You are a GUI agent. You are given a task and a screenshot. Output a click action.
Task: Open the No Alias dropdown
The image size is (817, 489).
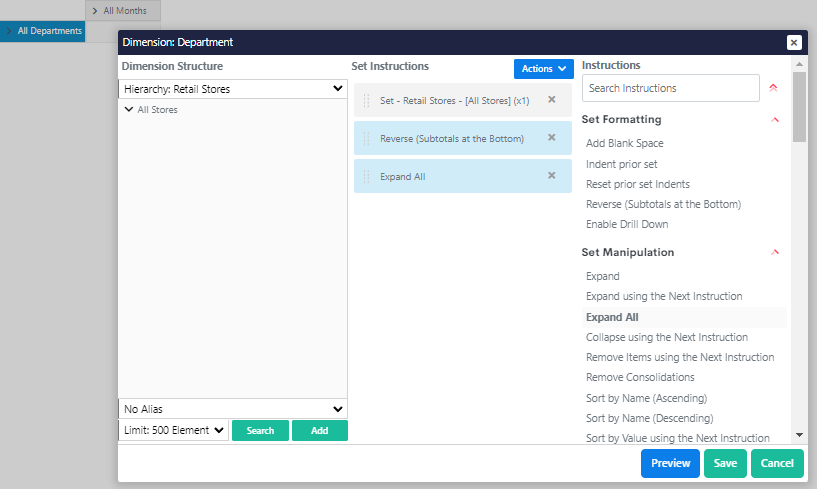coord(232,409)
